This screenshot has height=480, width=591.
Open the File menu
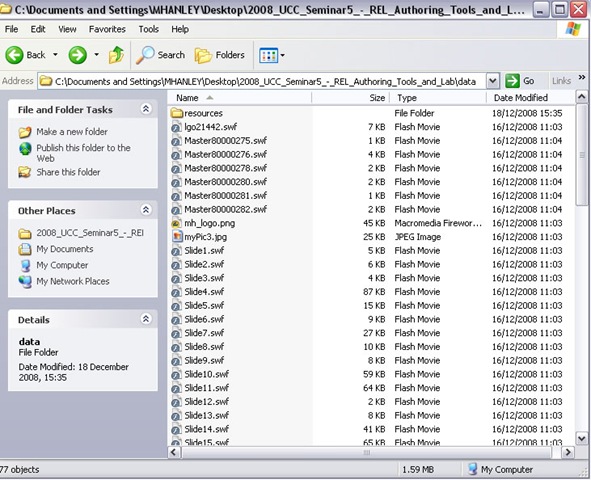point(11,29)
